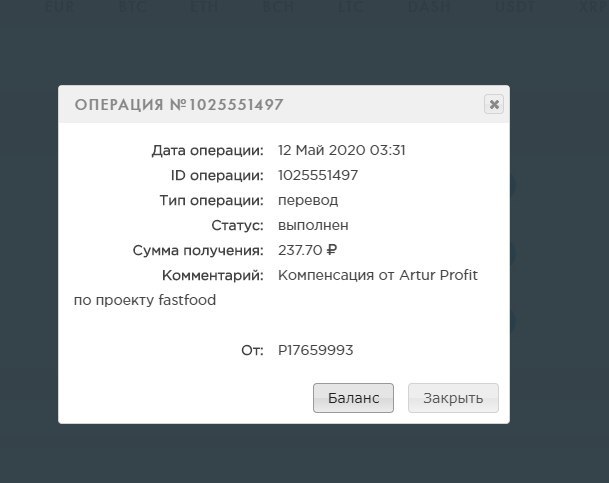Viewport: 609px width, 483px height.
Task: Click the Баланс button
Action: 353,398
